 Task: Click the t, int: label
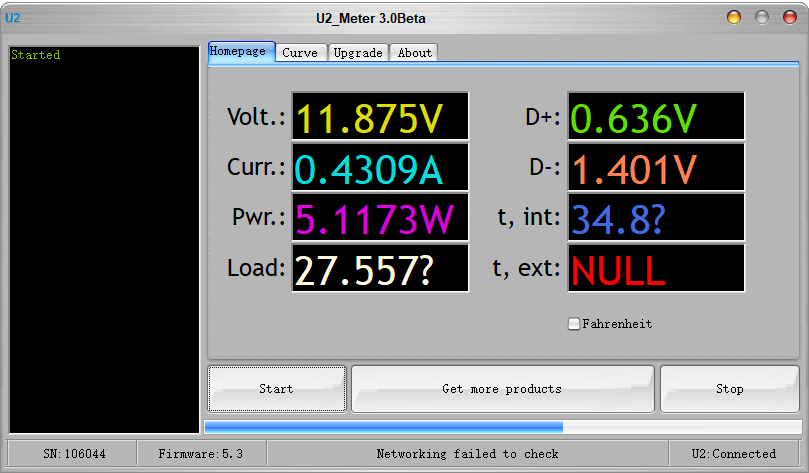pyautogui.click(x=529, y=217)
